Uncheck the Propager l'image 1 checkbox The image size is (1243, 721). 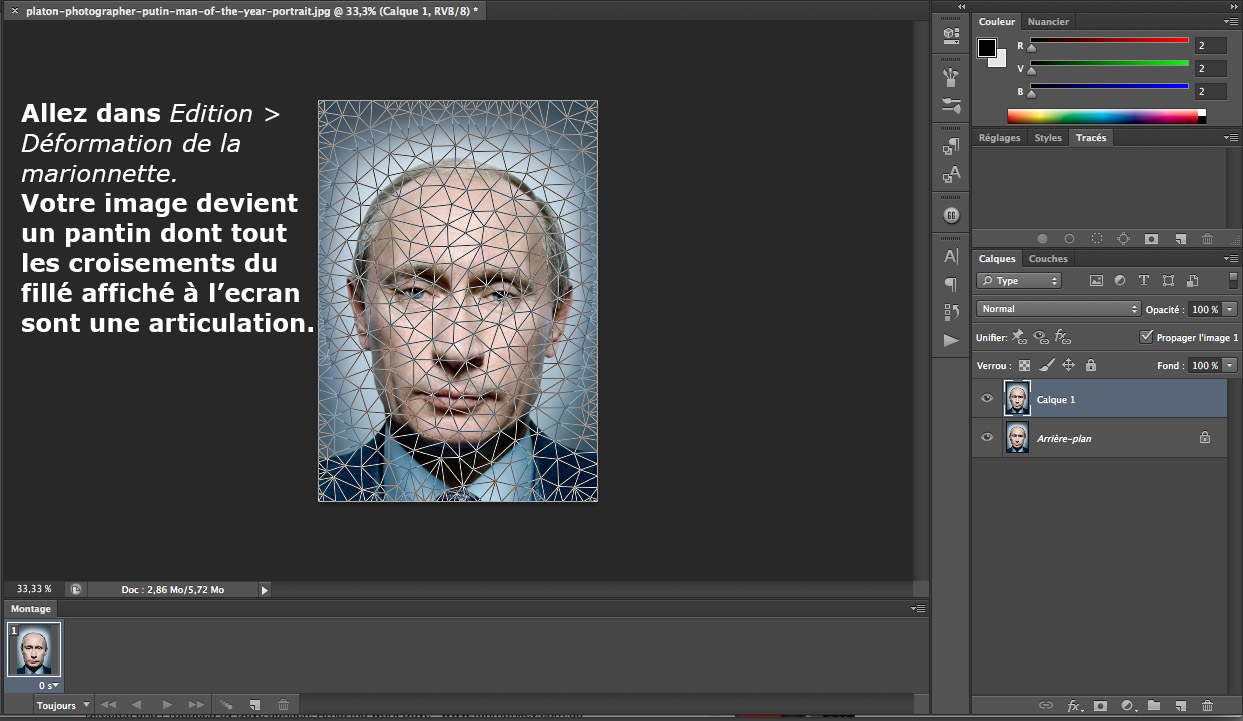1146,338
